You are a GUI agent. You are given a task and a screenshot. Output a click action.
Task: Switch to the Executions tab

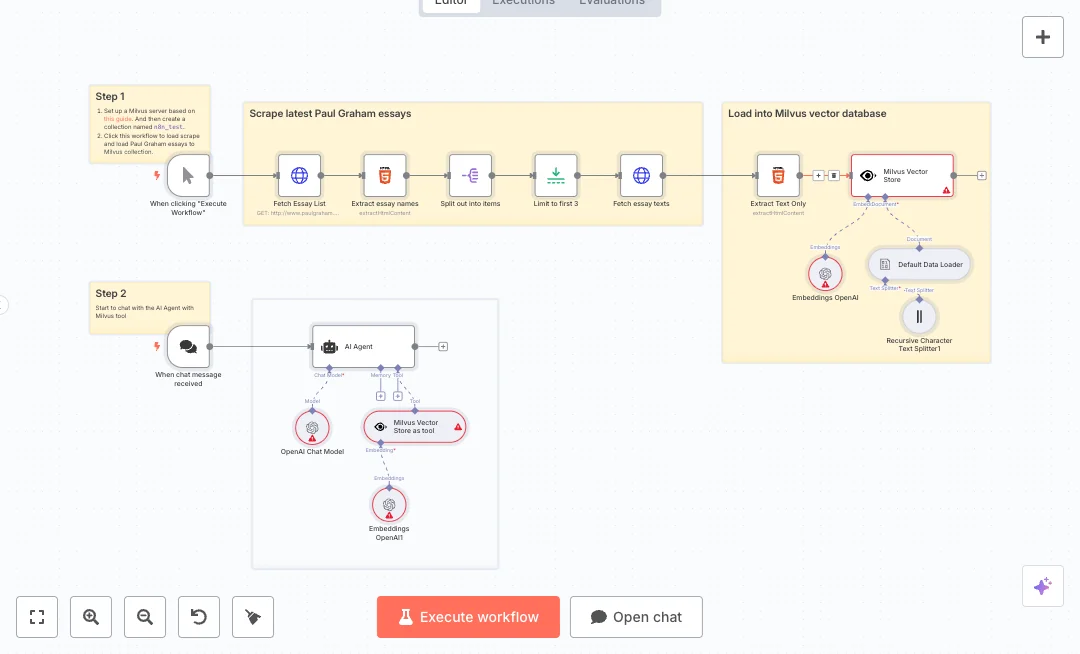point(523,3)
